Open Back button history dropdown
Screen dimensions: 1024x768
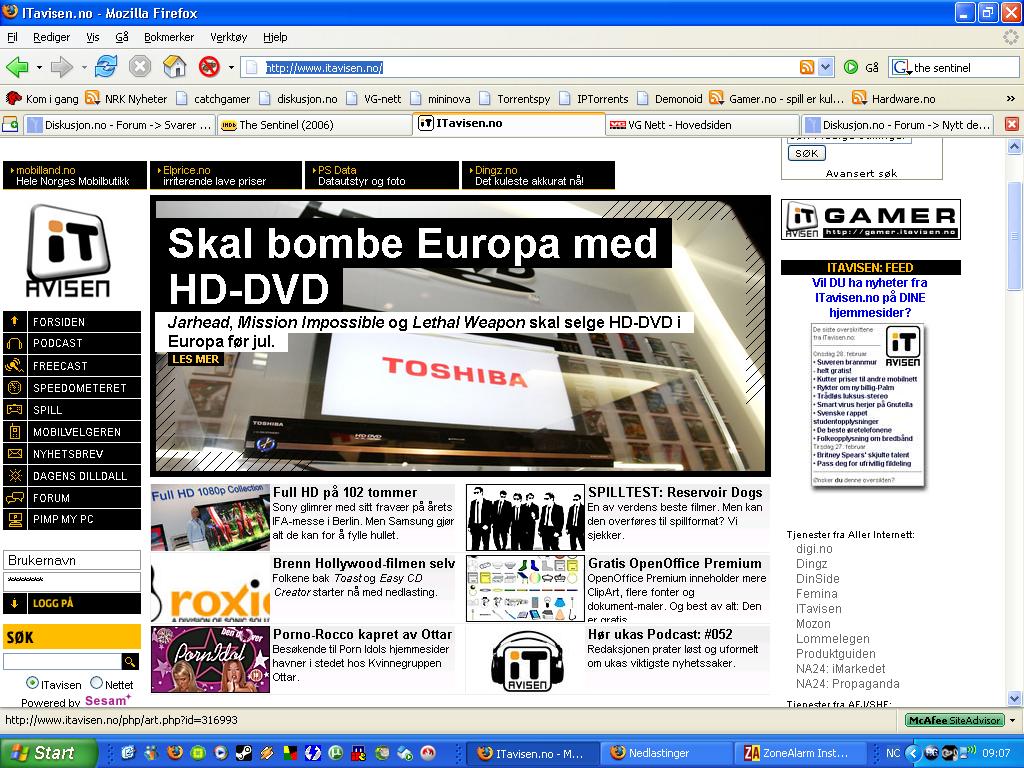(x=39, y=67)
